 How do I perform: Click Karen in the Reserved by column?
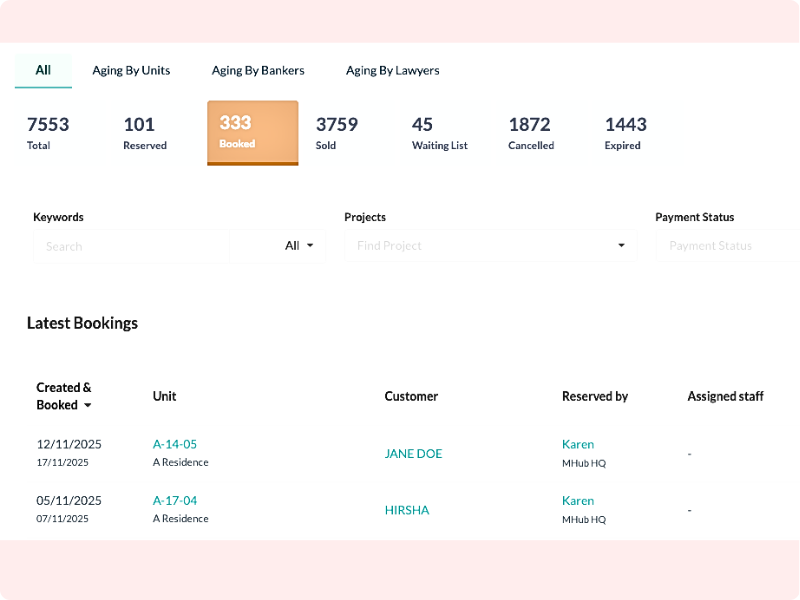578,444
